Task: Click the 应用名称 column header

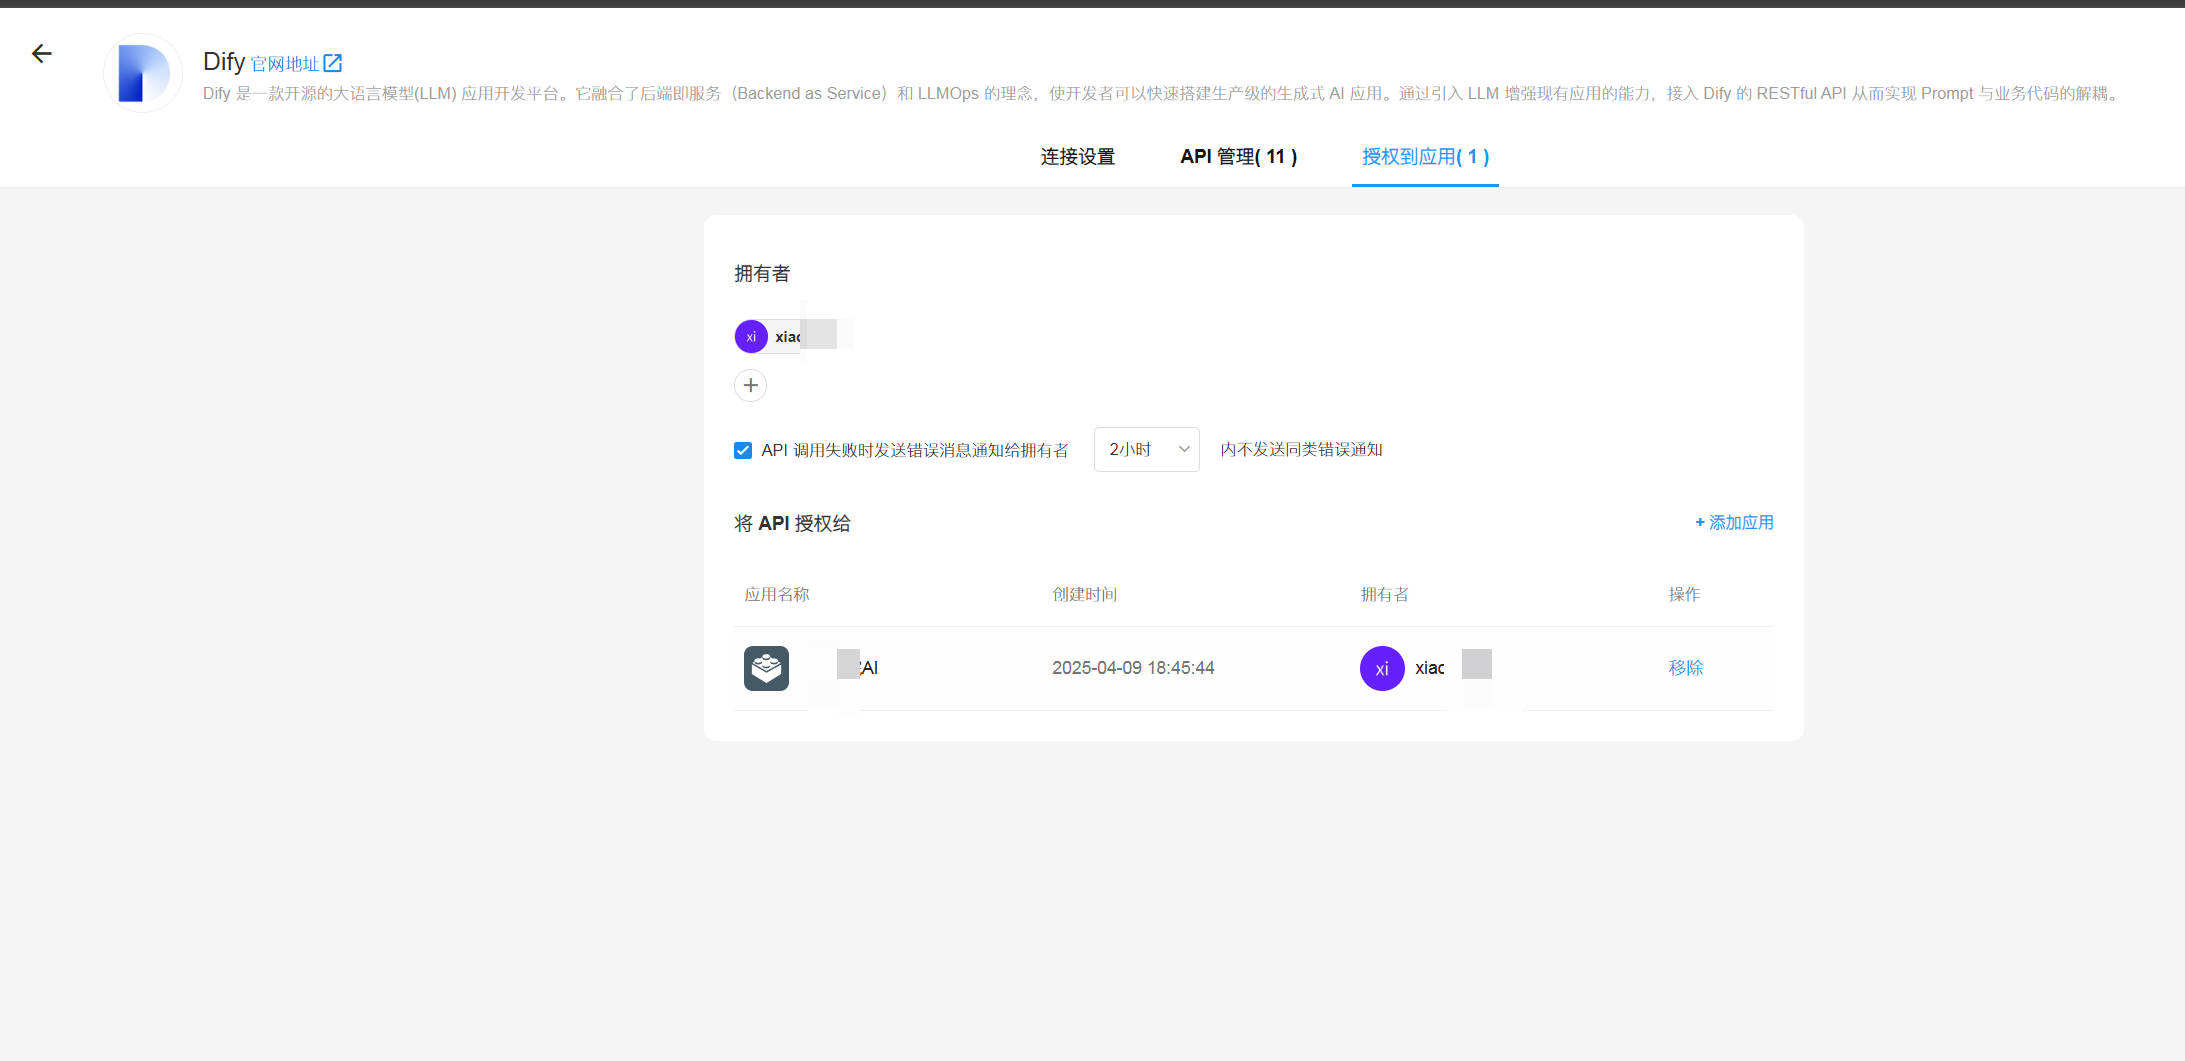Action: click(777, 594)
